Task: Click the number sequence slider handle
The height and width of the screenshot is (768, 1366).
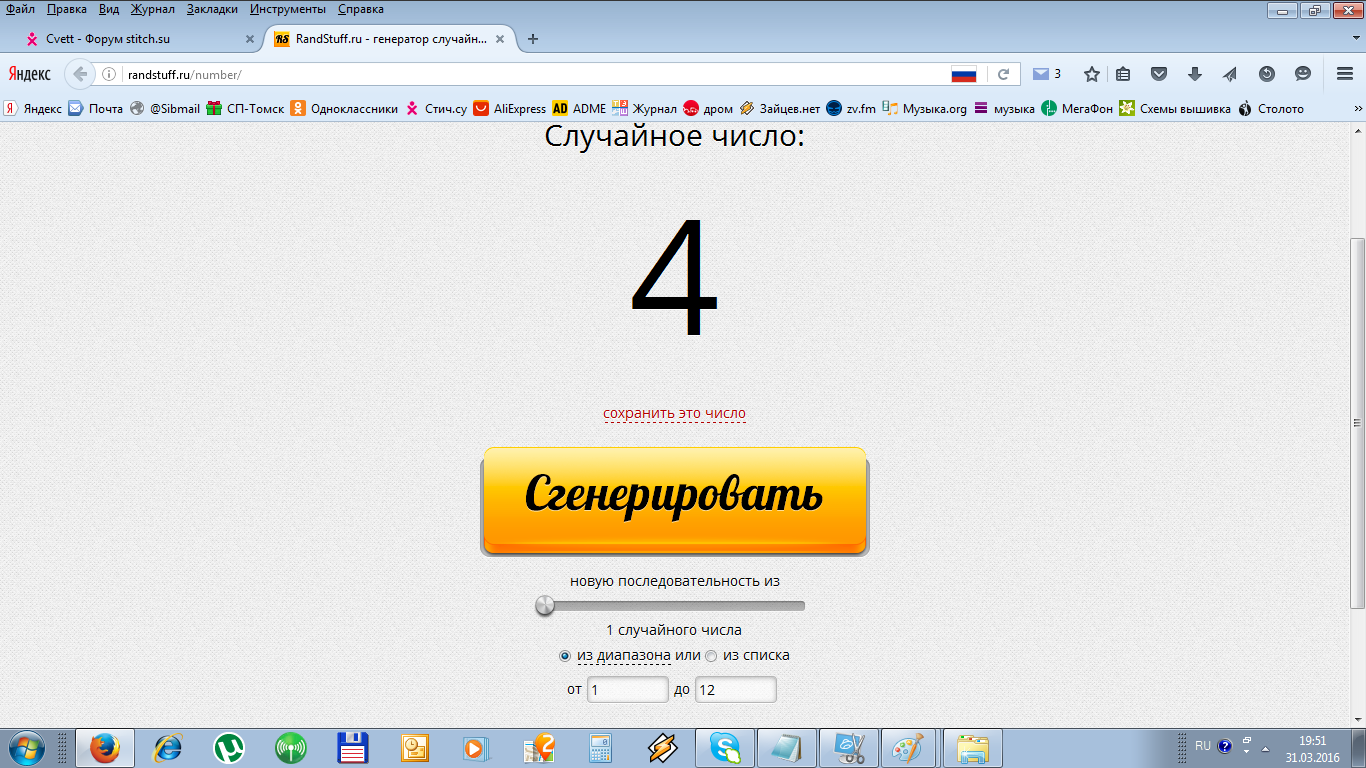Action: 545,605
